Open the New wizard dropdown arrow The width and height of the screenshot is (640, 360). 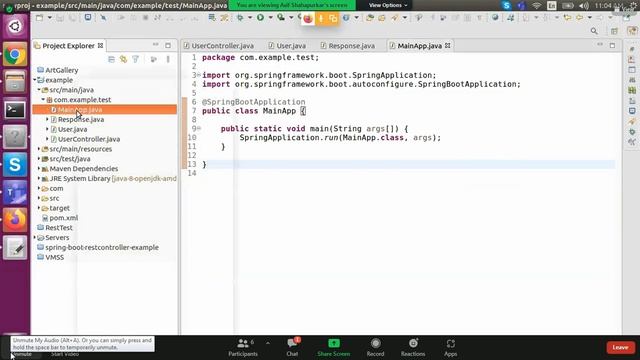[49, 18]
